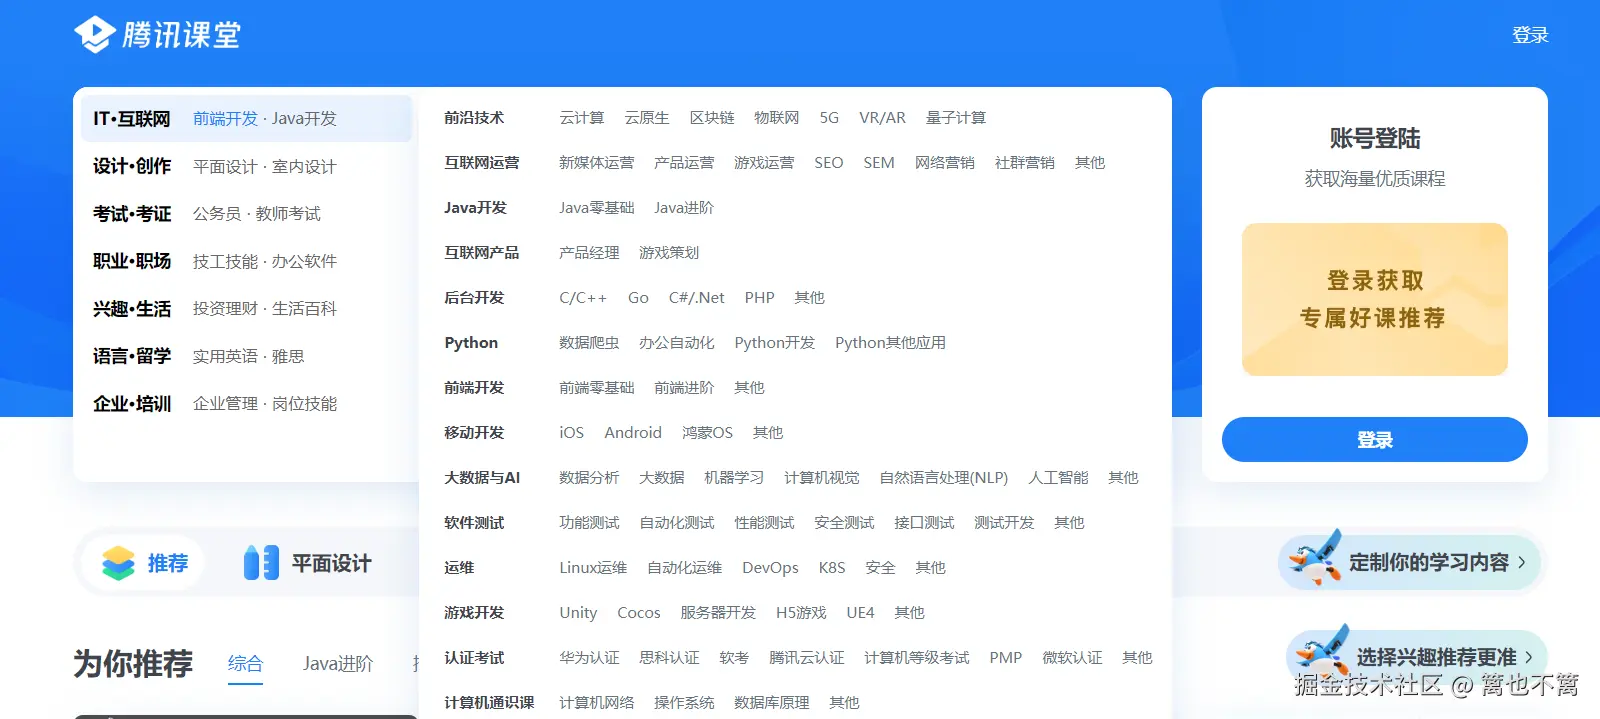
Task: Click Android under 移动开发
Action: coord(633,433)
